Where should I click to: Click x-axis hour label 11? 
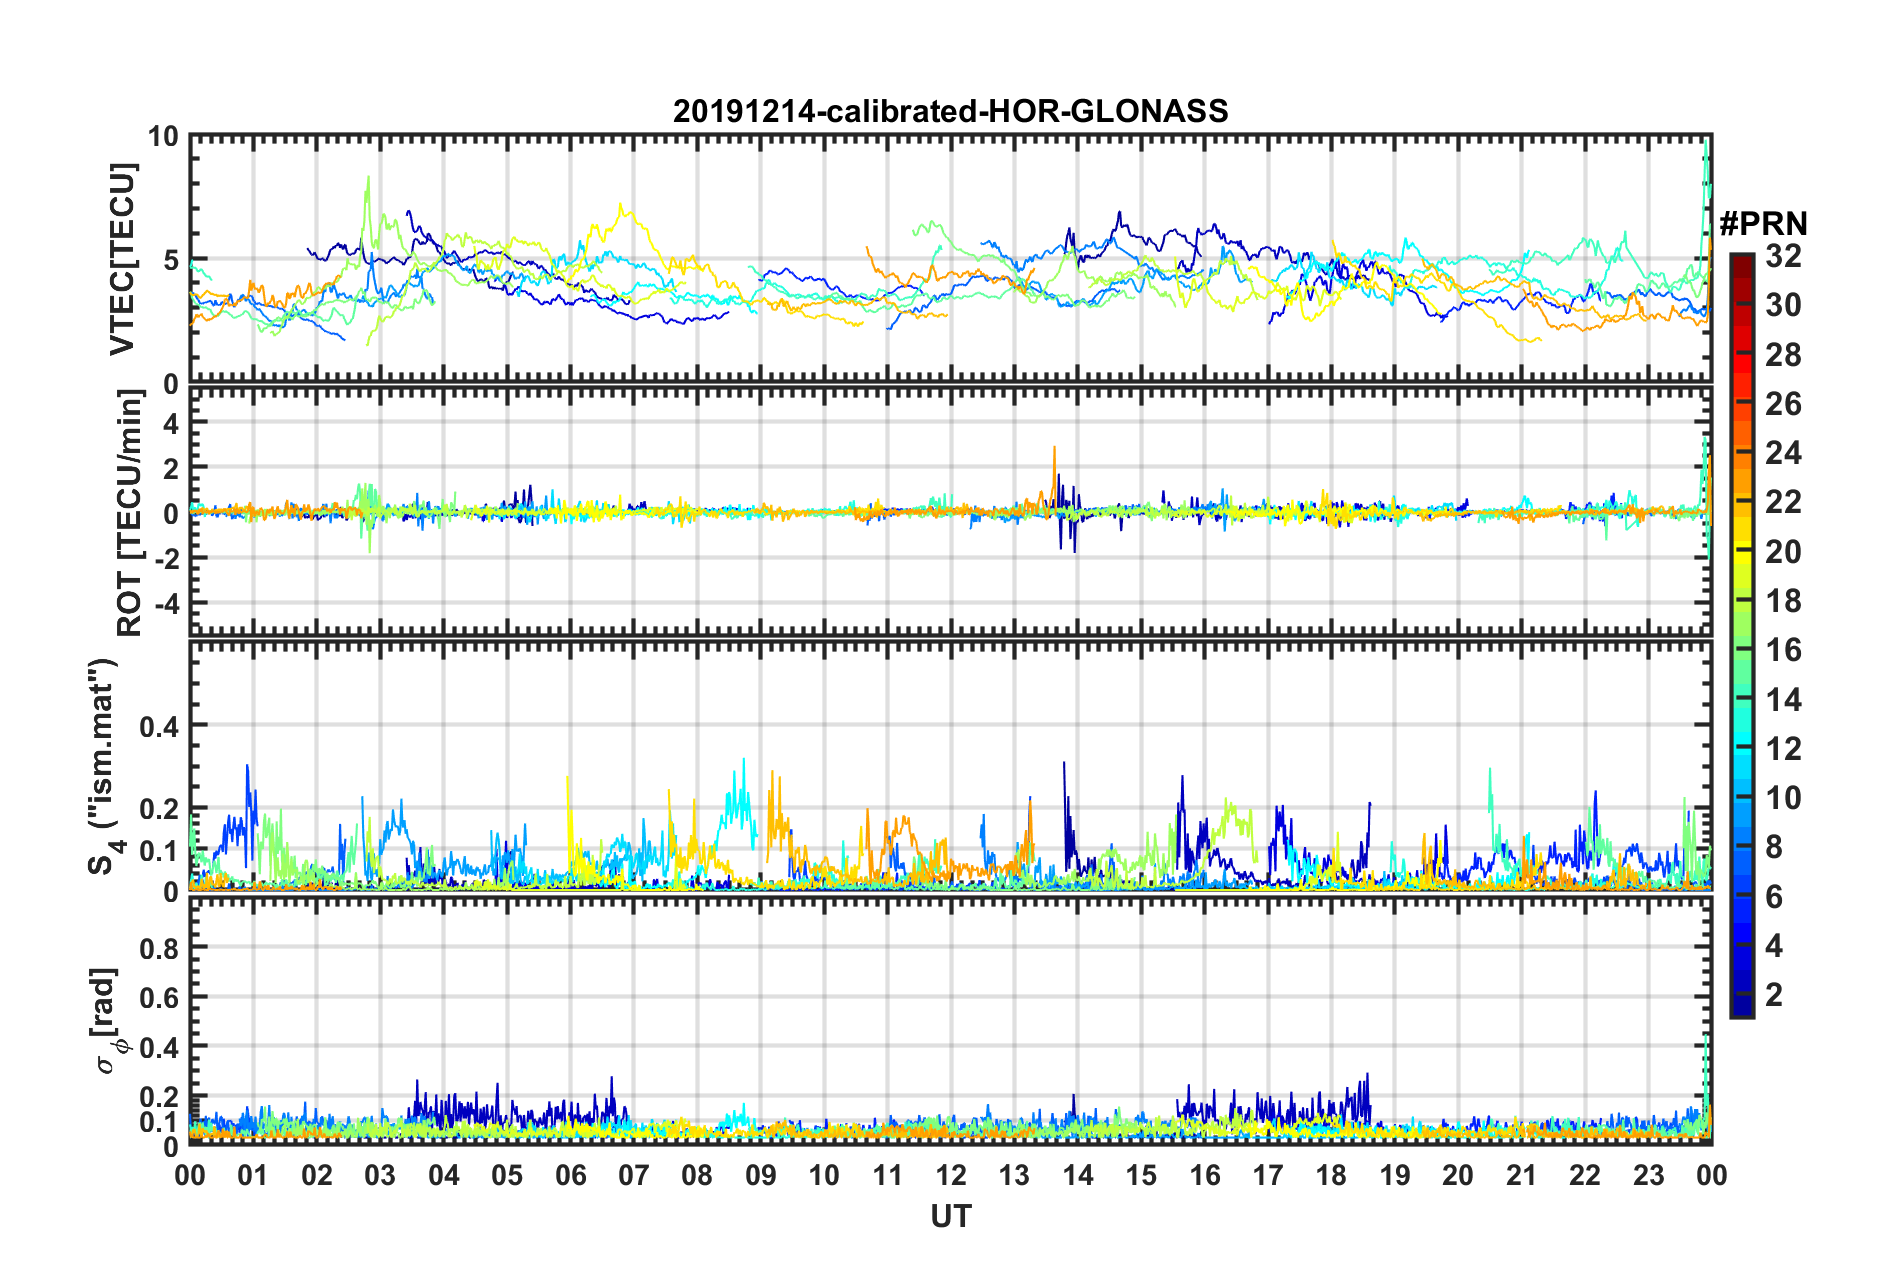coord(888,1175)
